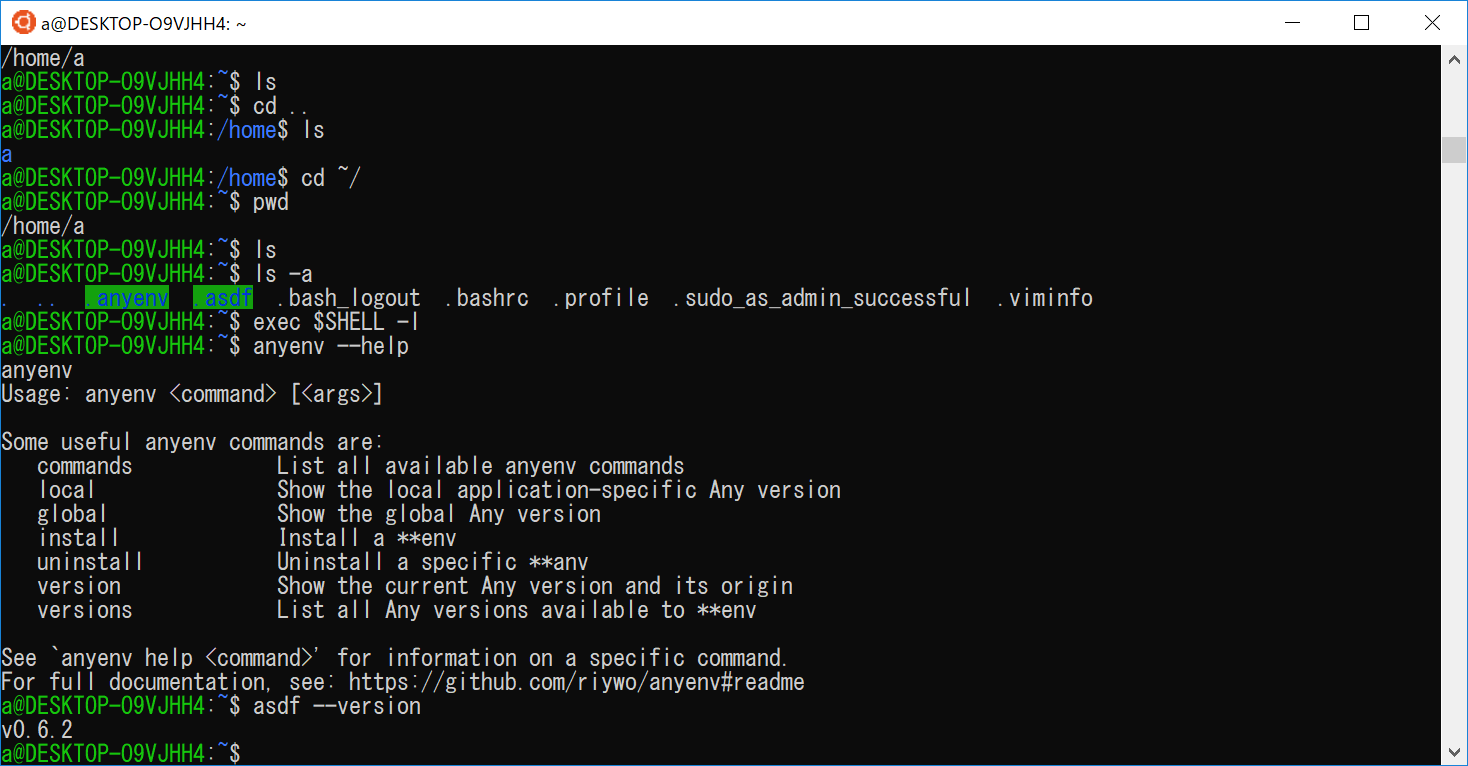1468x766 pixels.
Task: Click the scrollbar down arrow
Action: click(1454, 751)
